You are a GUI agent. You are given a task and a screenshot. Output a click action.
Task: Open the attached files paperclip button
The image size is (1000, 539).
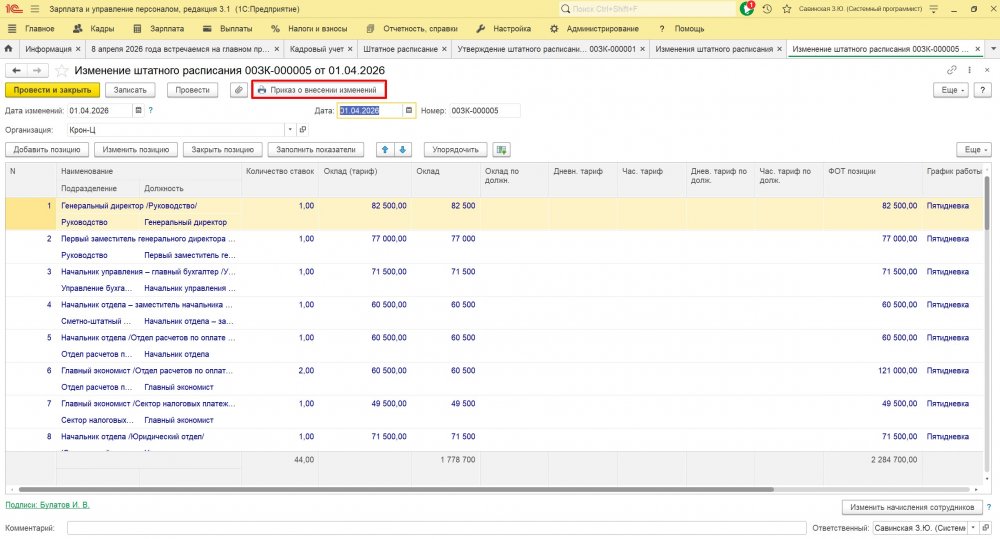click(x=239, y=90)
